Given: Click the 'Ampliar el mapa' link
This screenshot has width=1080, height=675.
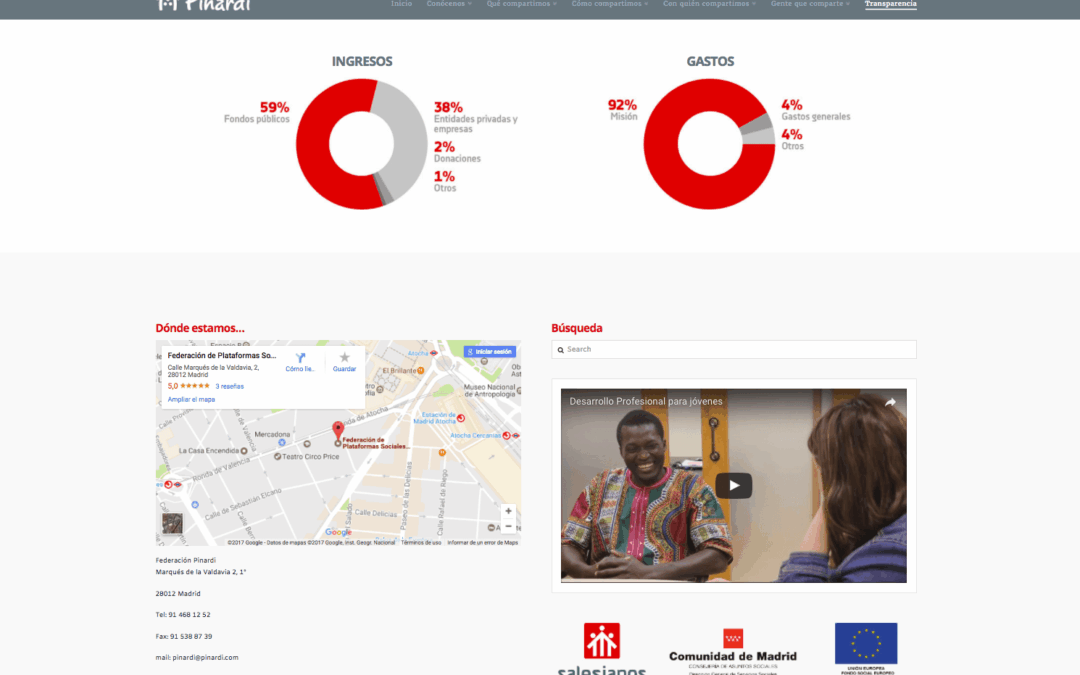Looking at the screenshot, I should 191,399.
